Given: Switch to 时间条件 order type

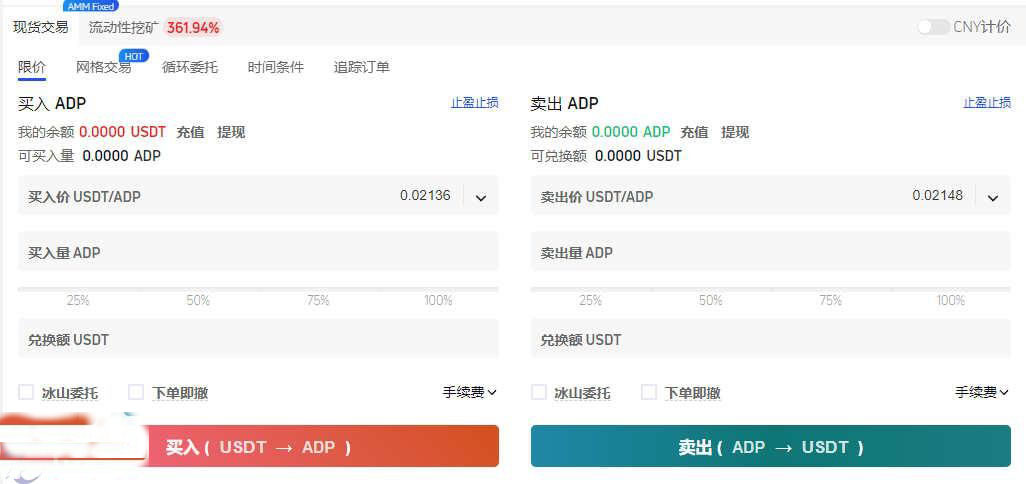Looking at the screenshot, I should click(276, 68).
